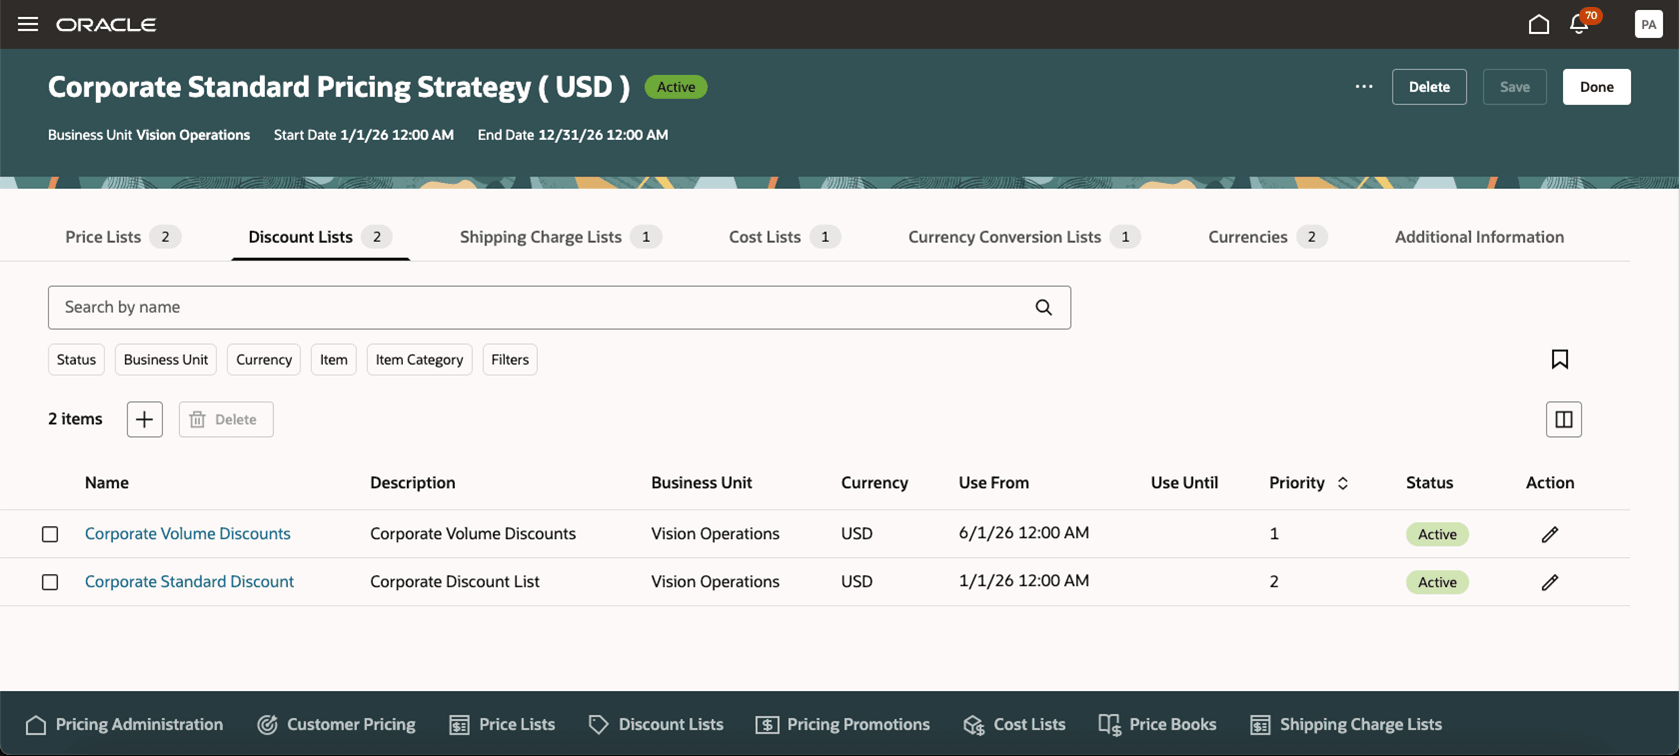This screenshot has height=756, width=1679.
Task: Click the Delete button above the table
Action: tap(226, 419)
